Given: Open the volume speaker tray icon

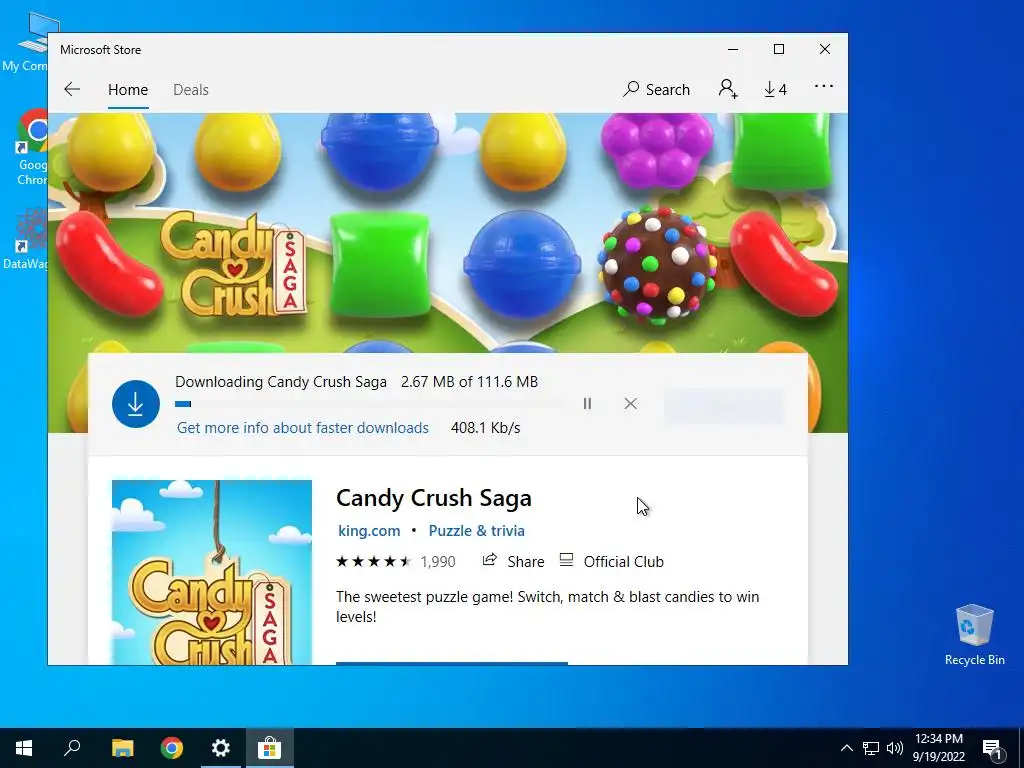Looking at the screenshot, I should (895, 748).
